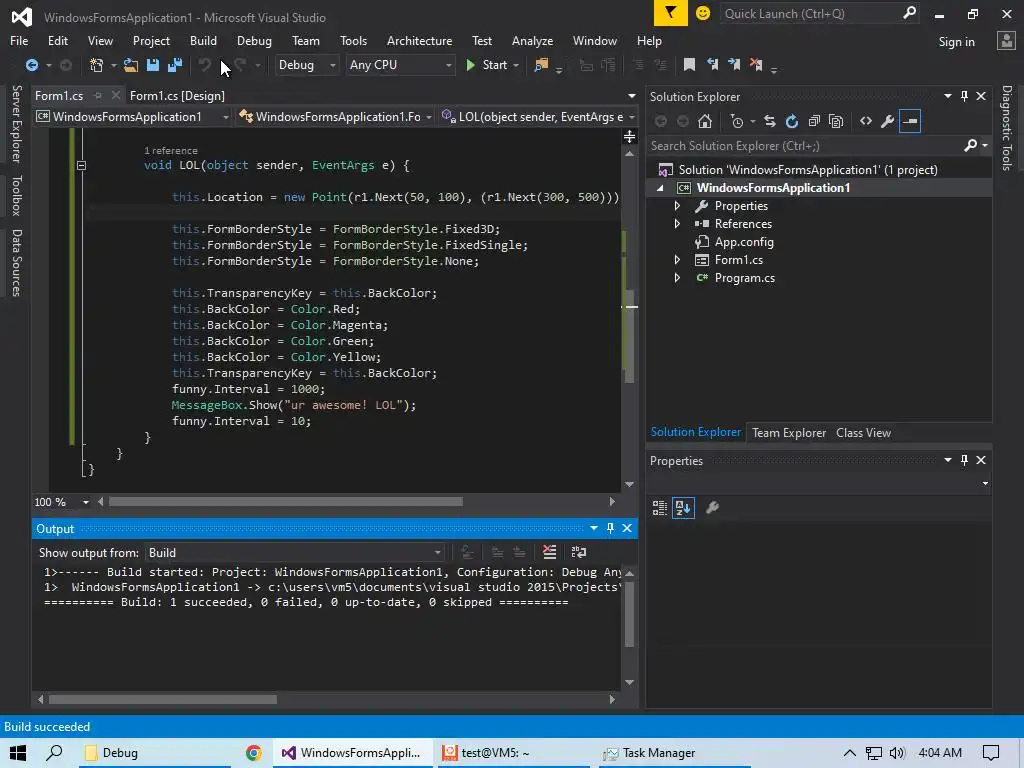
Task: Click the New Project toolbar icon
Action: (x=97, y=65)
